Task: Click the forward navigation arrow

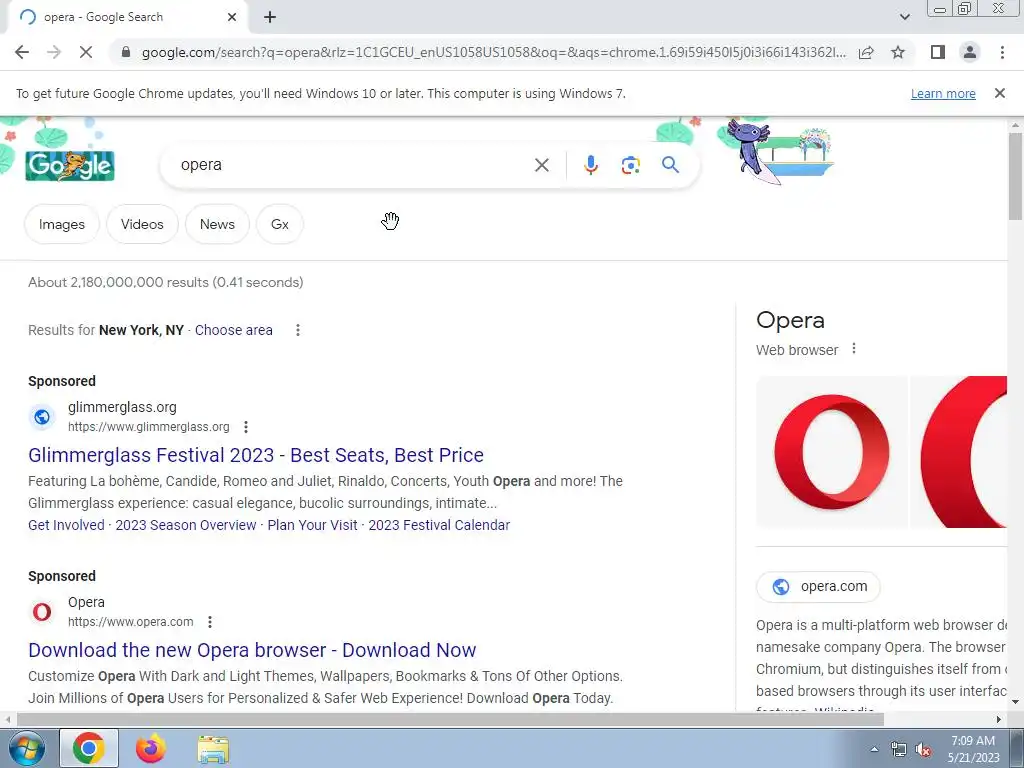Action: [54, 52]
